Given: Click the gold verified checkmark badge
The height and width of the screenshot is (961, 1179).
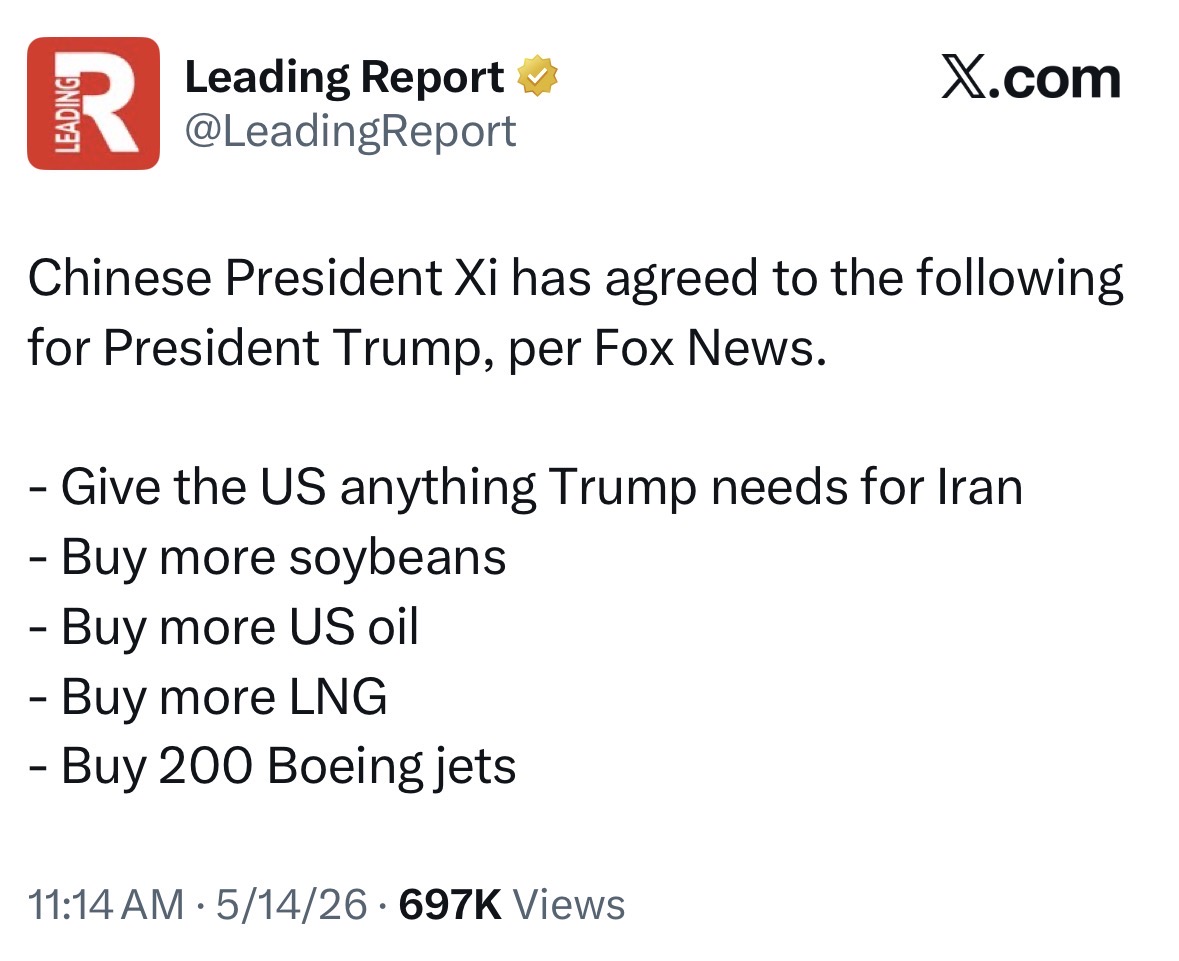Looking at the screenshot, I should [537, 76].
